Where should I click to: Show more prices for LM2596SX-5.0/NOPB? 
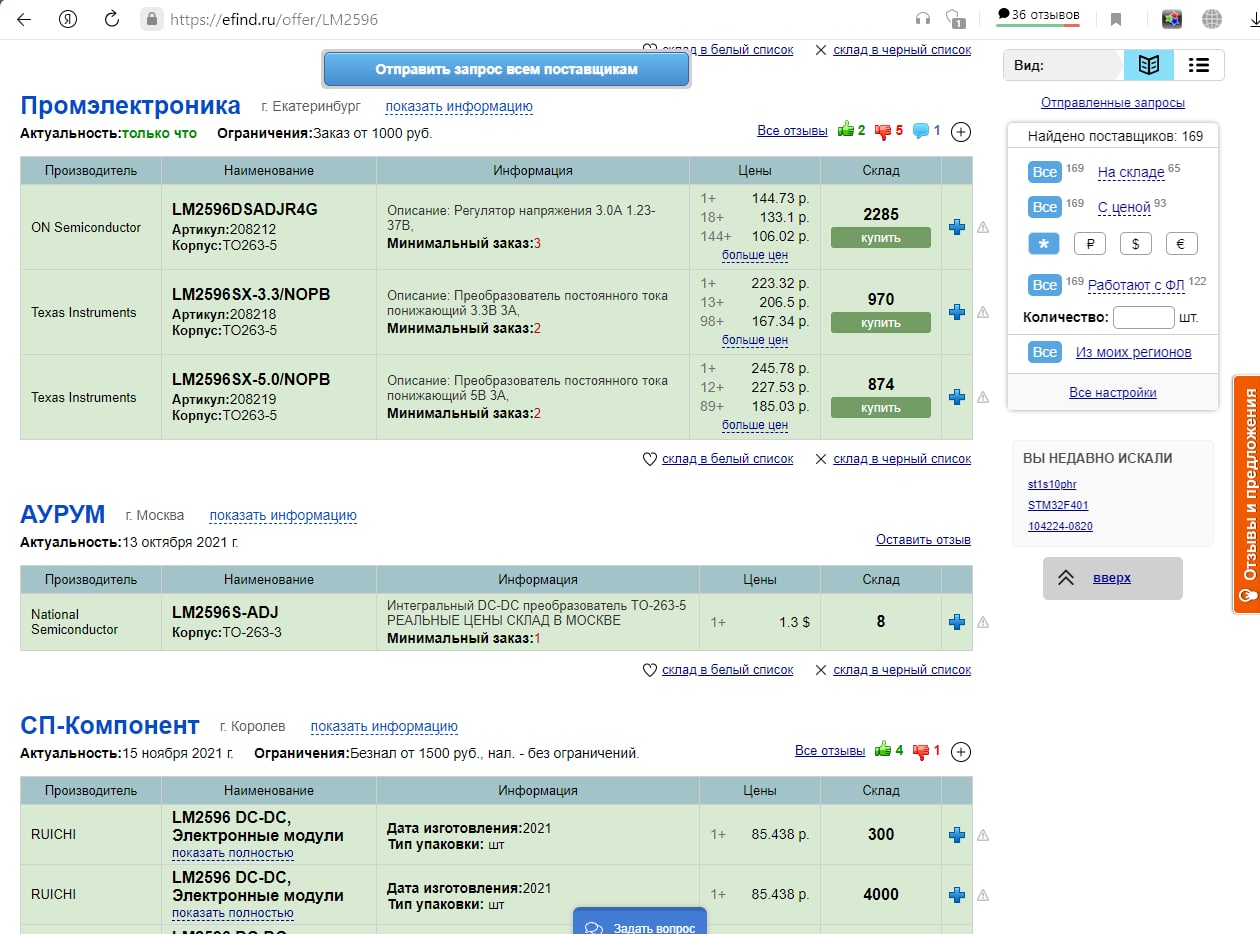click(755, 425)
